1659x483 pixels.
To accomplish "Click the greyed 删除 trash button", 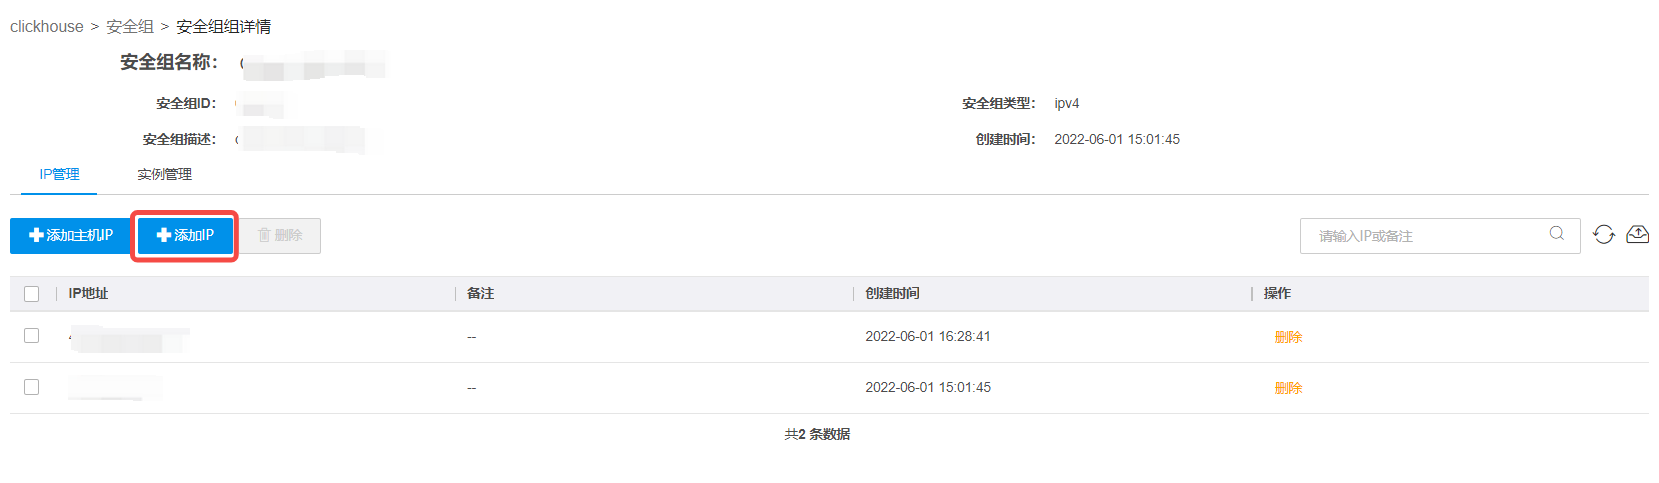I will [x=280, y=236].
